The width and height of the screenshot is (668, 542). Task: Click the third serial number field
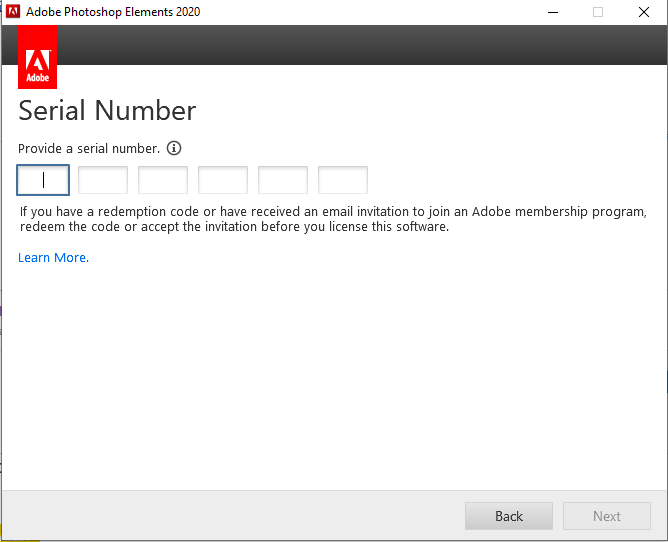pos(163,180)
